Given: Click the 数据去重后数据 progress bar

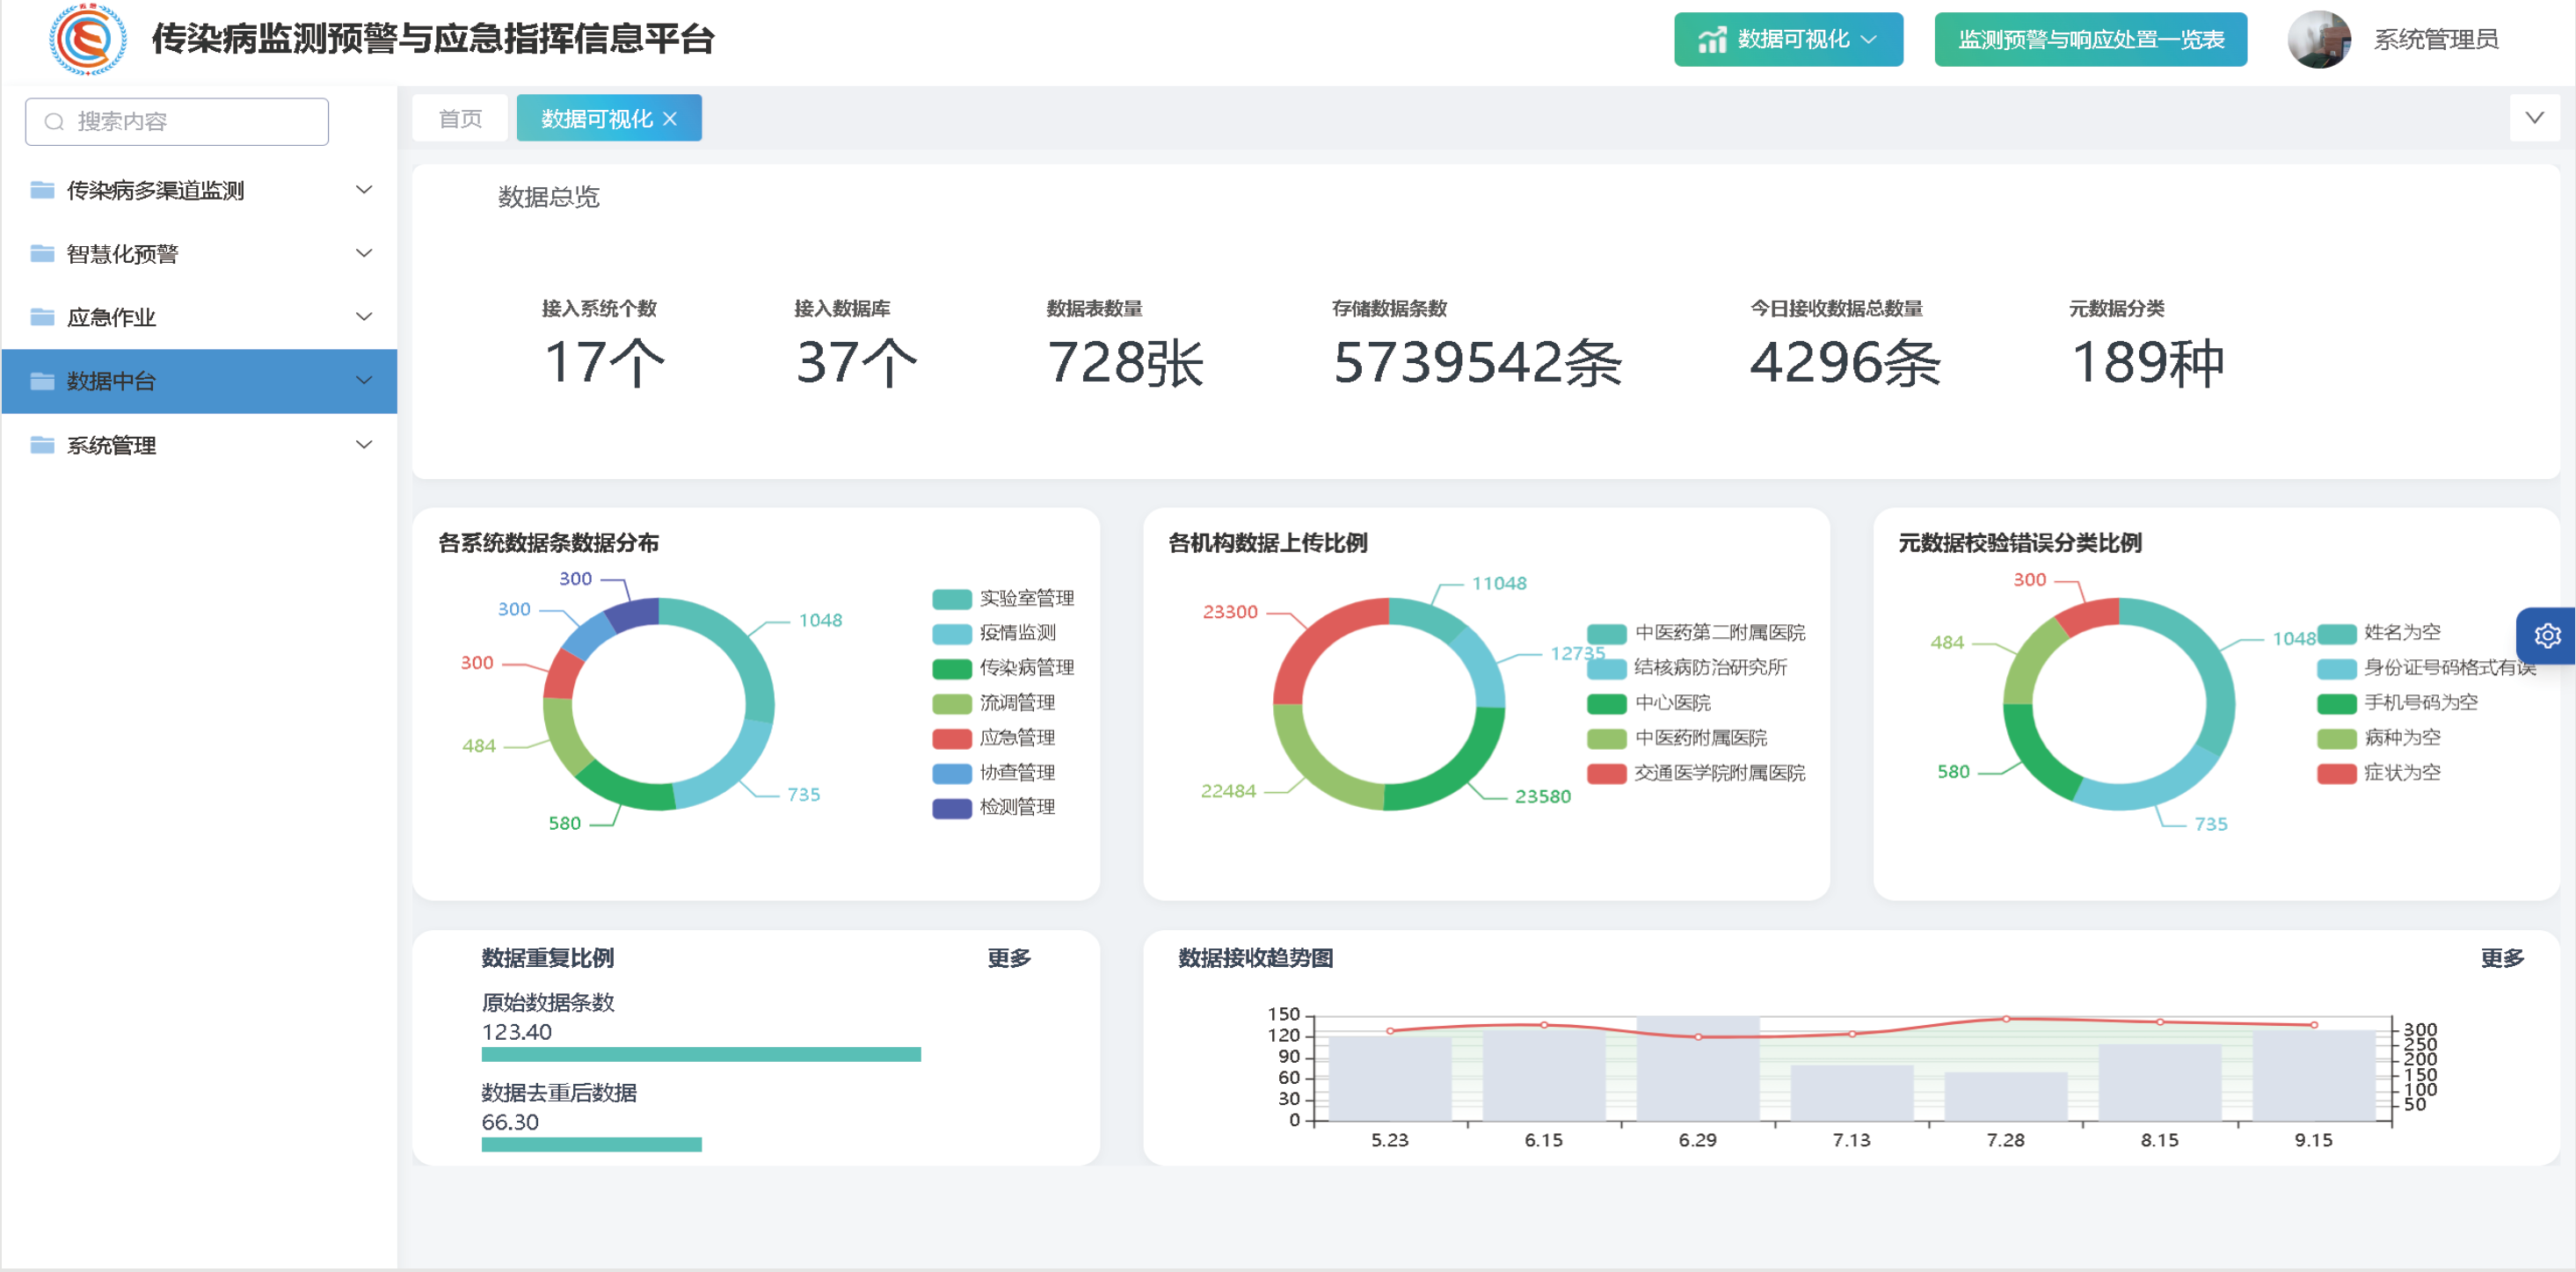Looking at the screenshot, I should 591,1144.
